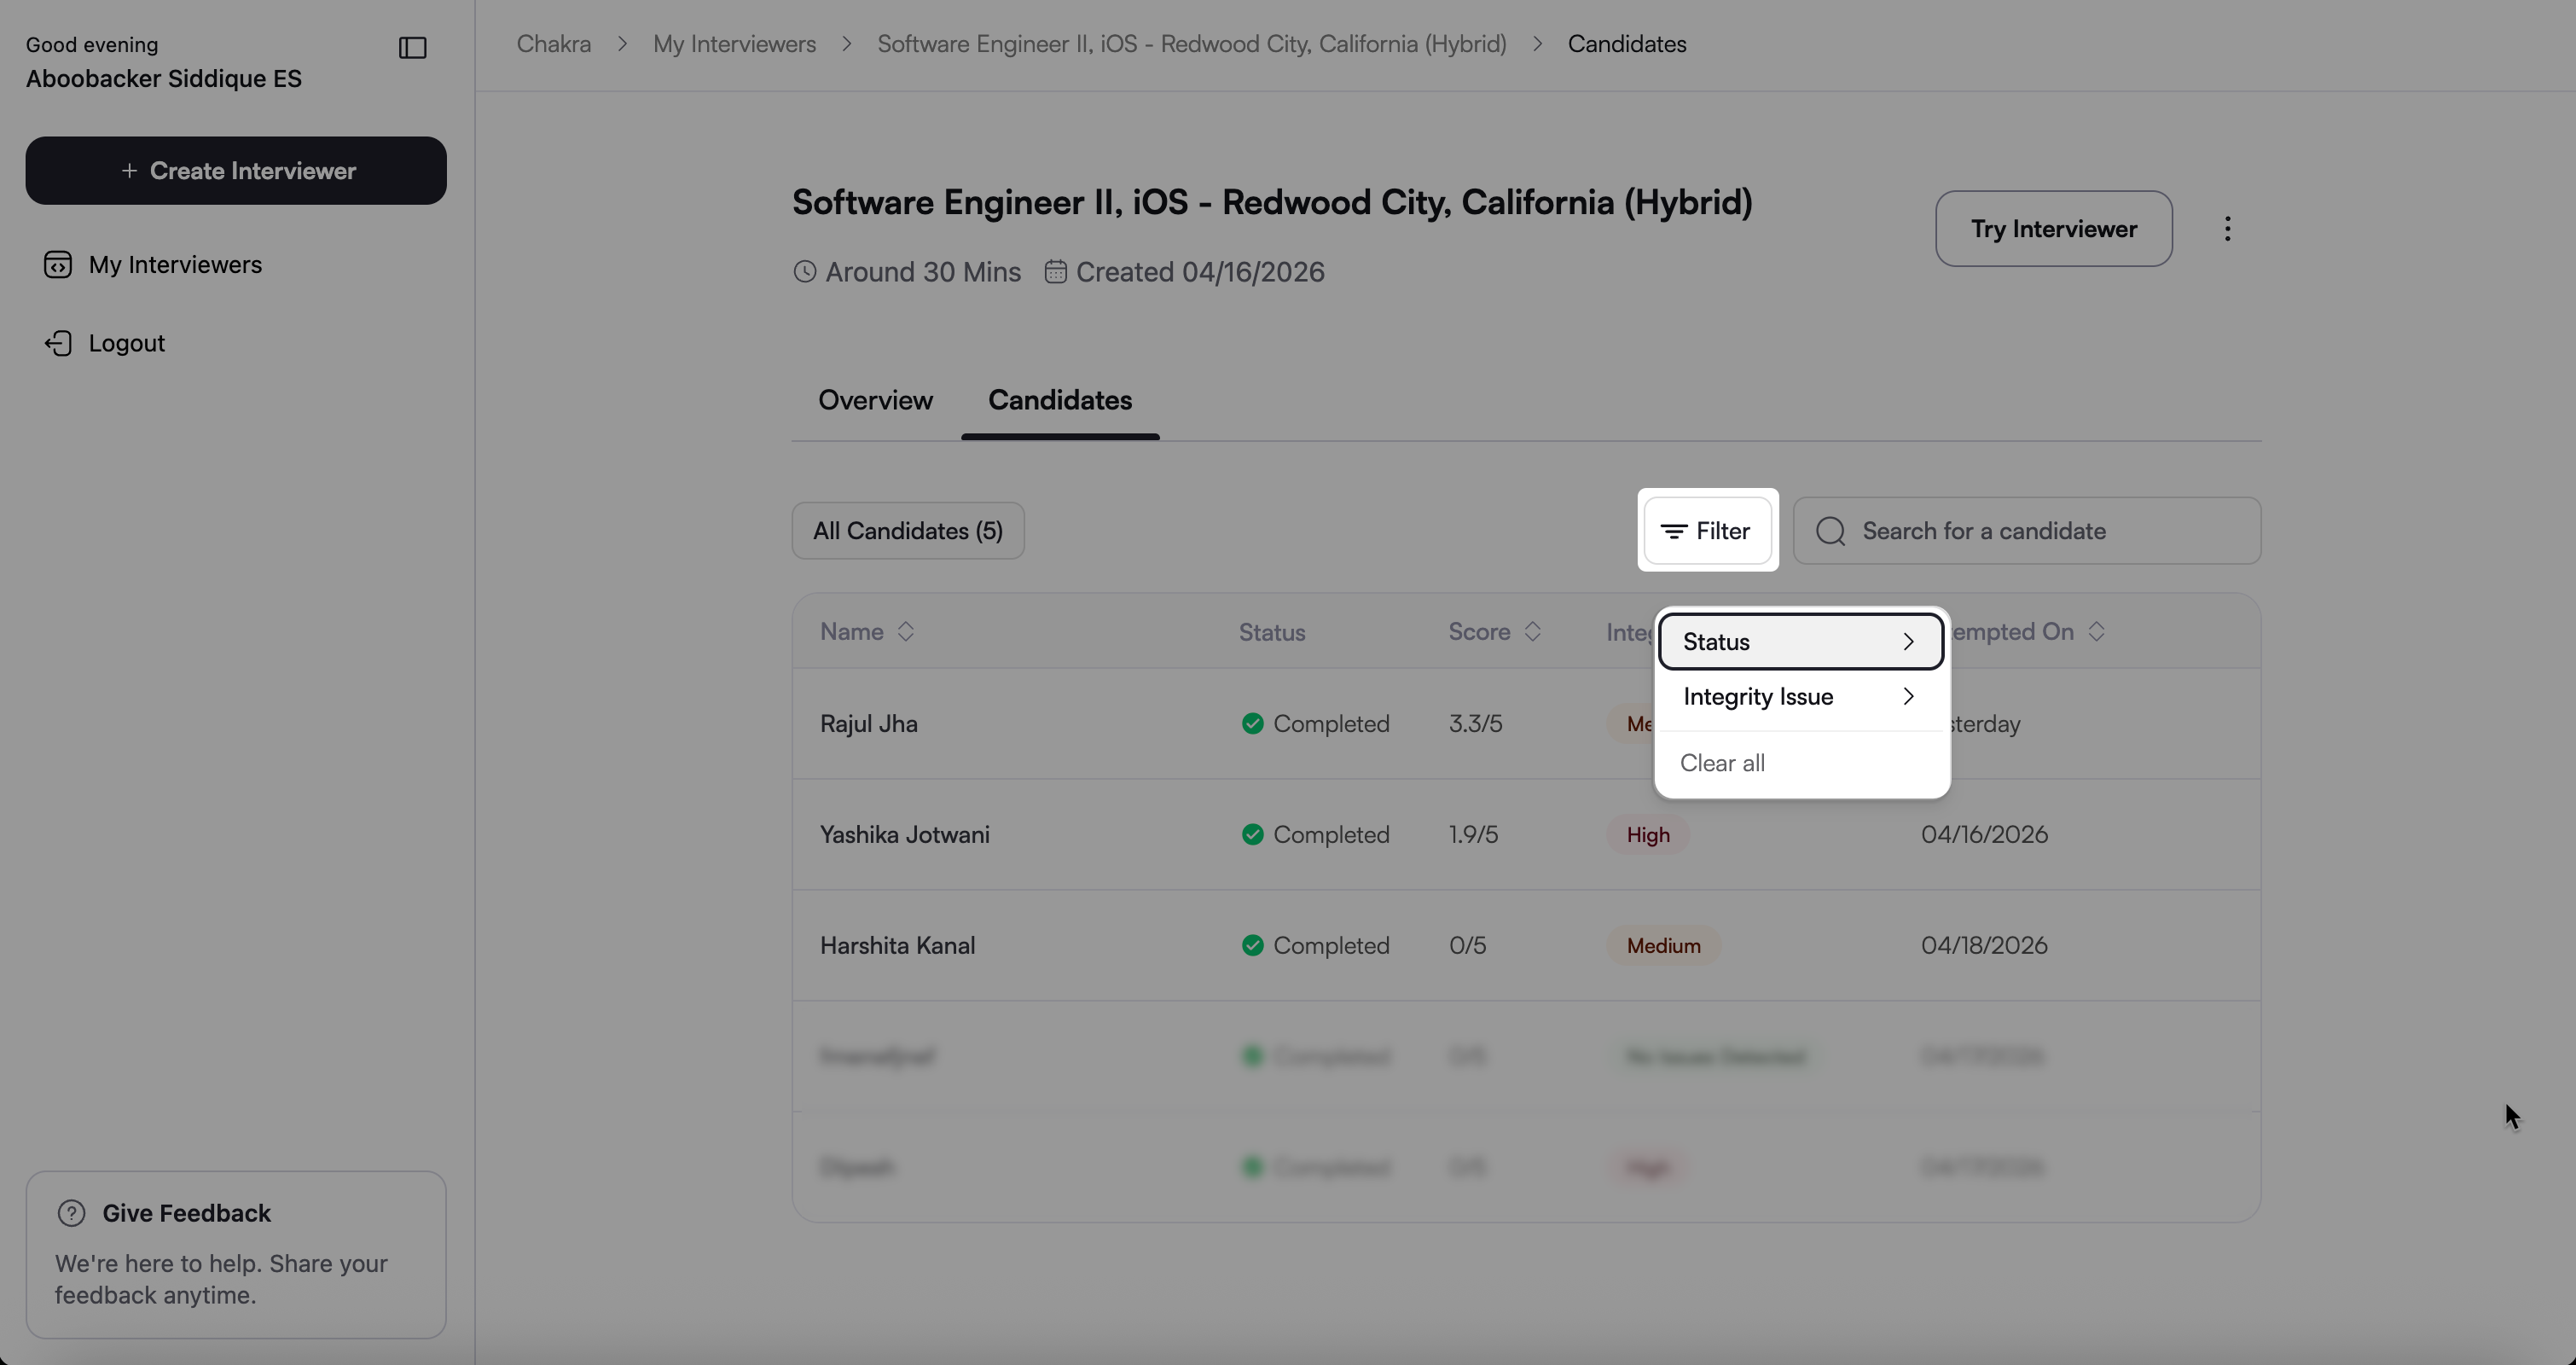Sort candidates by Name column arrows
The image size is (2576, 1365).
pyautogui.click(x=905, y=632)
